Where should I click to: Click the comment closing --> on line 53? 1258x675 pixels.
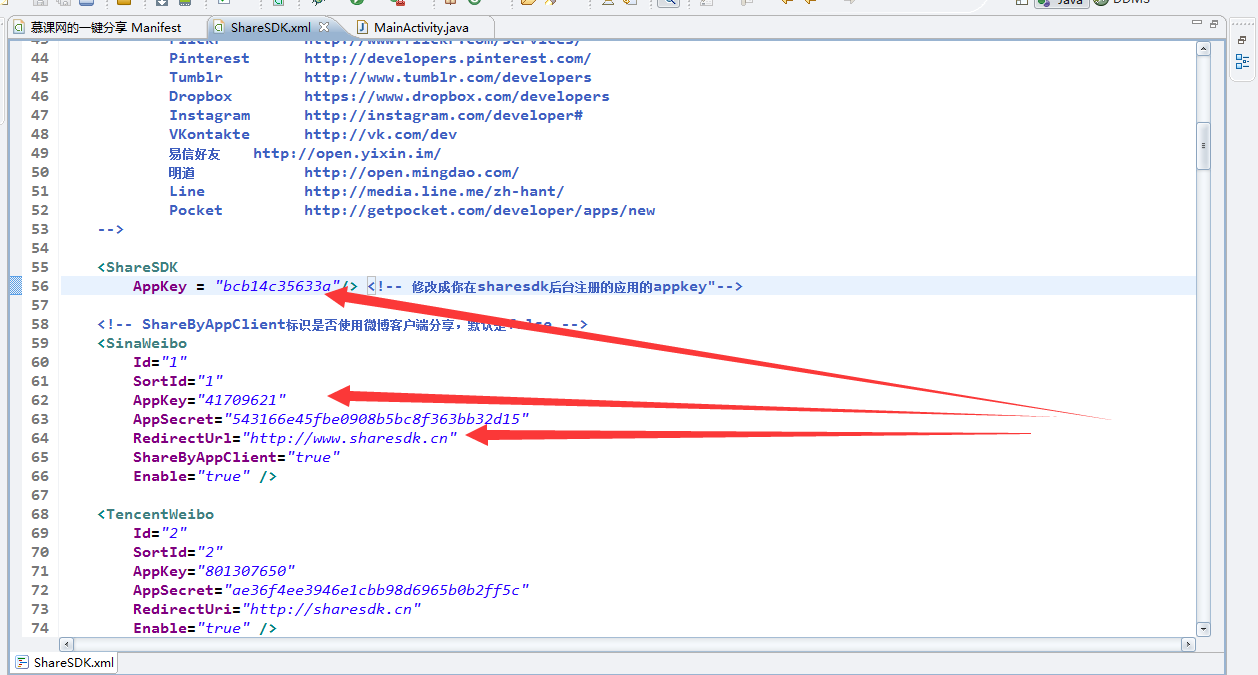pyautogui.click(x=110, y=229)
